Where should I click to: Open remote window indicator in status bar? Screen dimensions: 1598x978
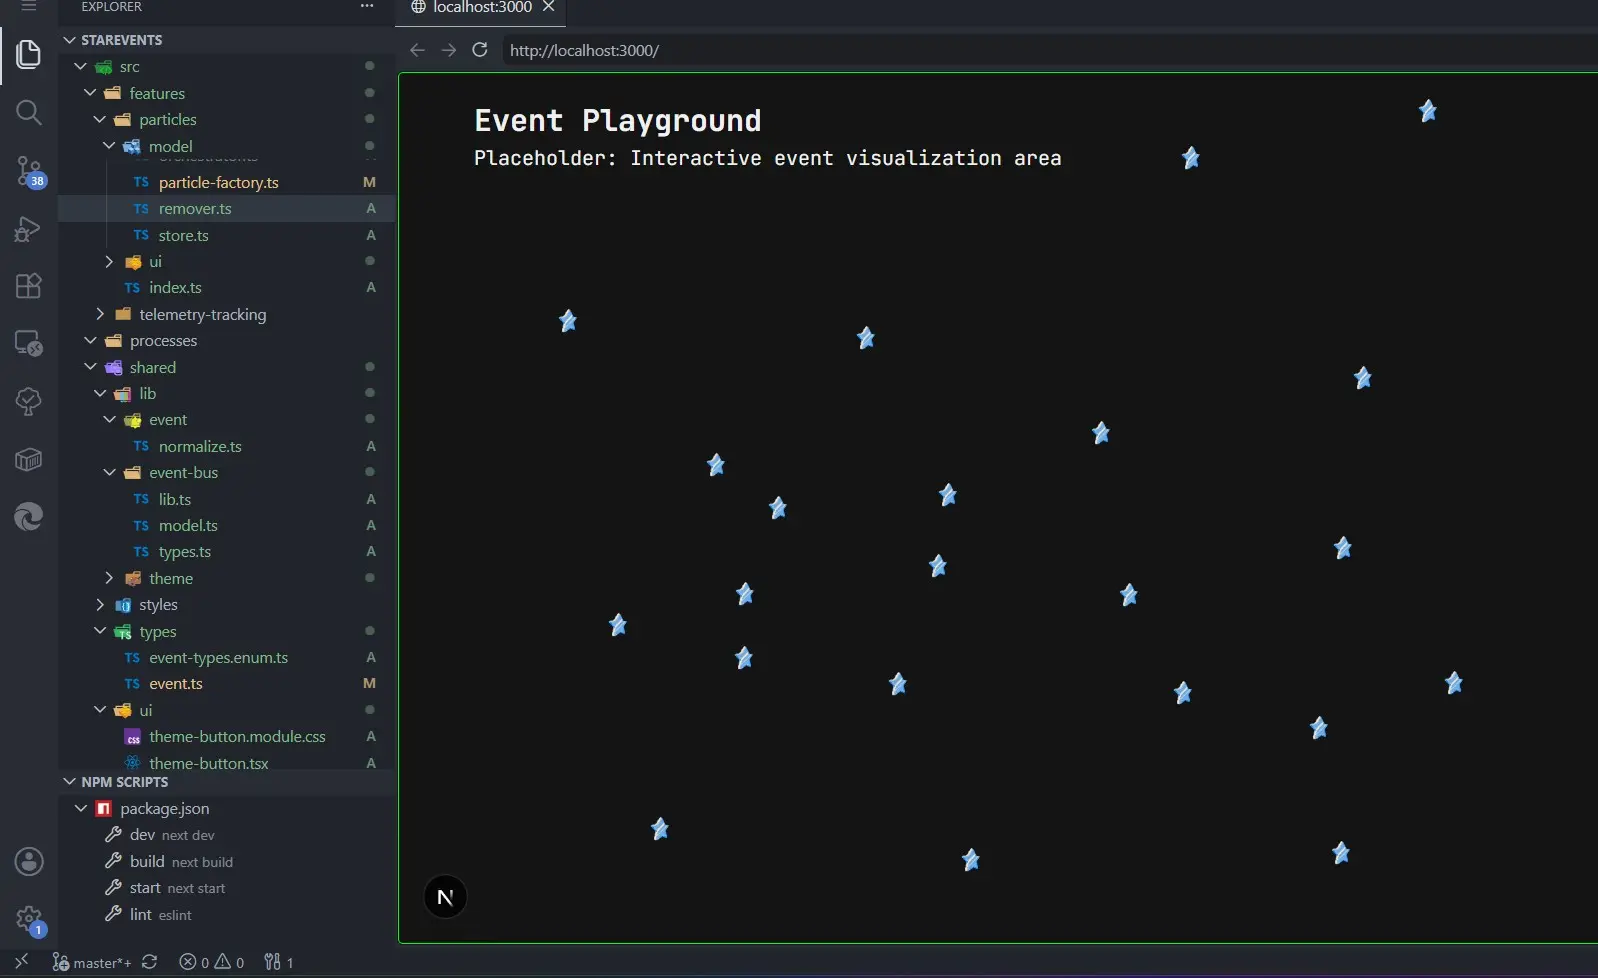[21, 962]
